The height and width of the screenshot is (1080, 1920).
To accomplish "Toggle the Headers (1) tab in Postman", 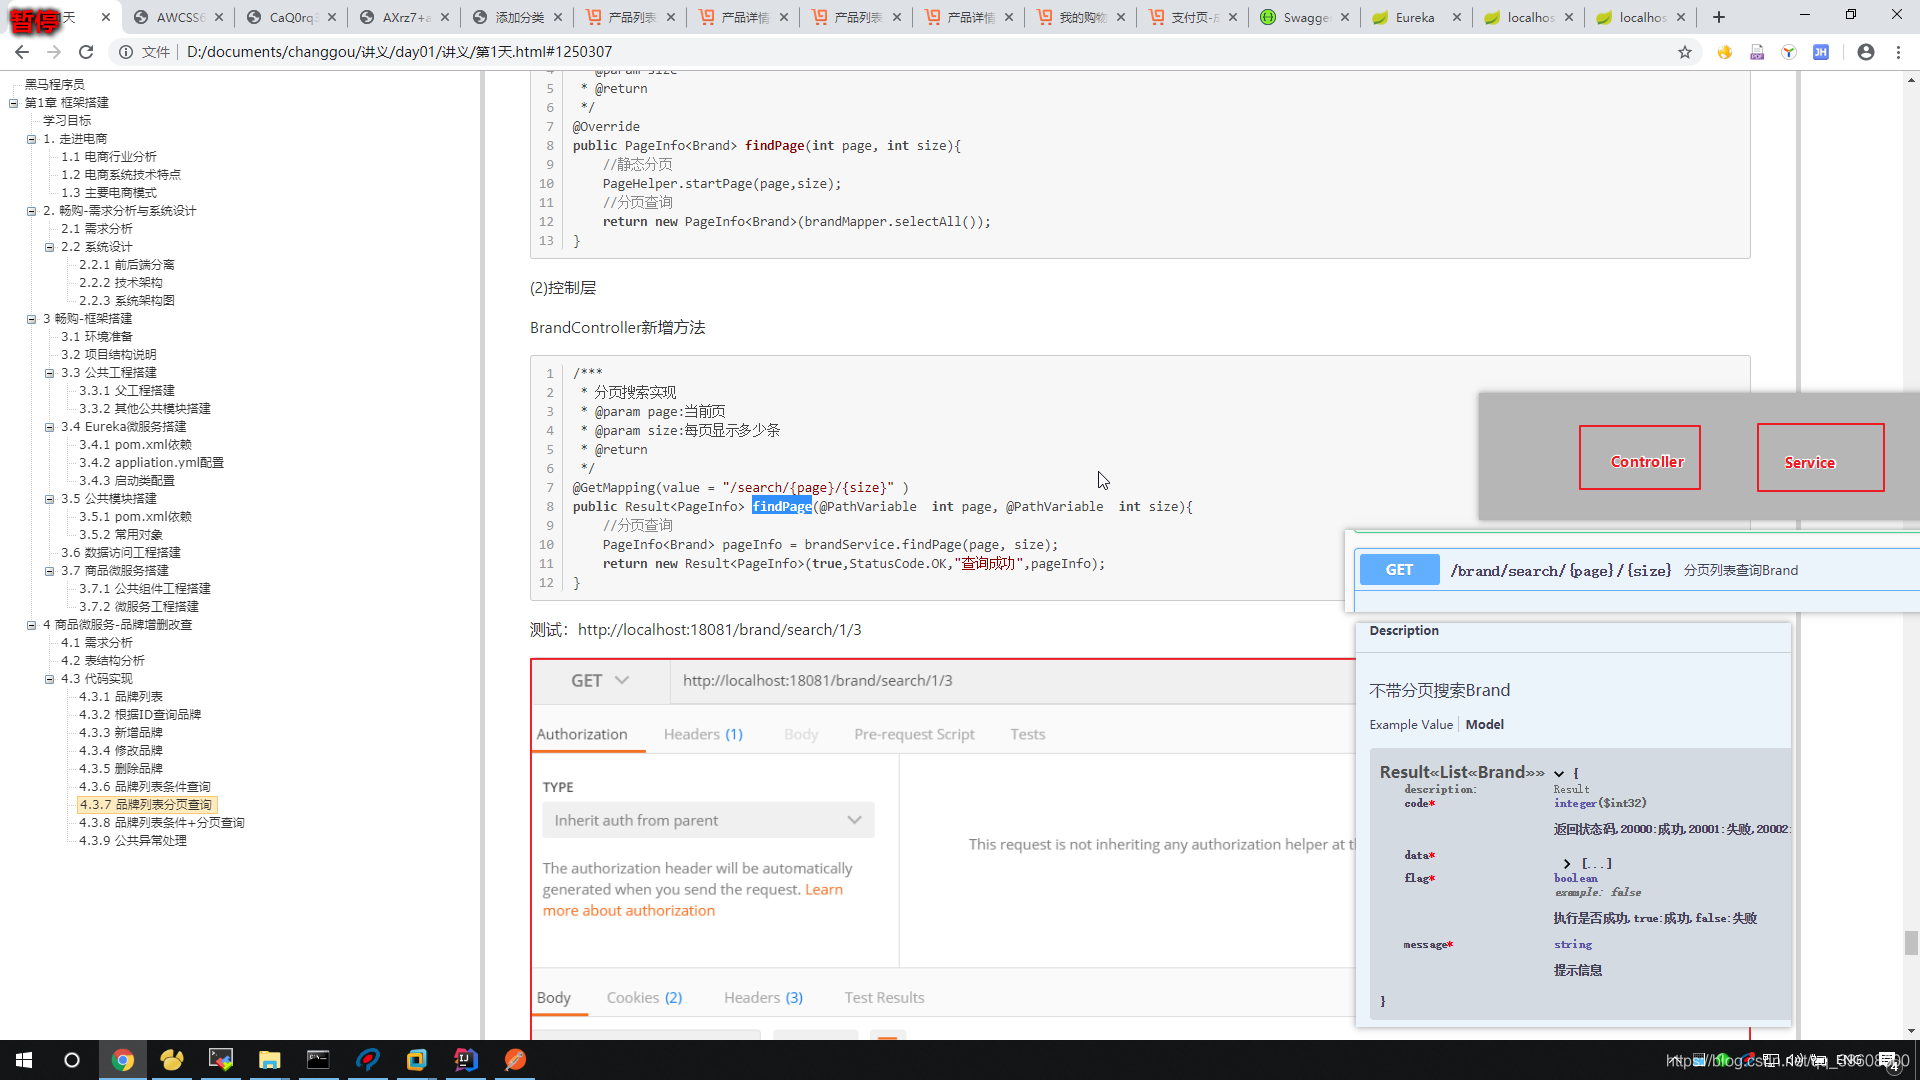I will coord(703,733).
